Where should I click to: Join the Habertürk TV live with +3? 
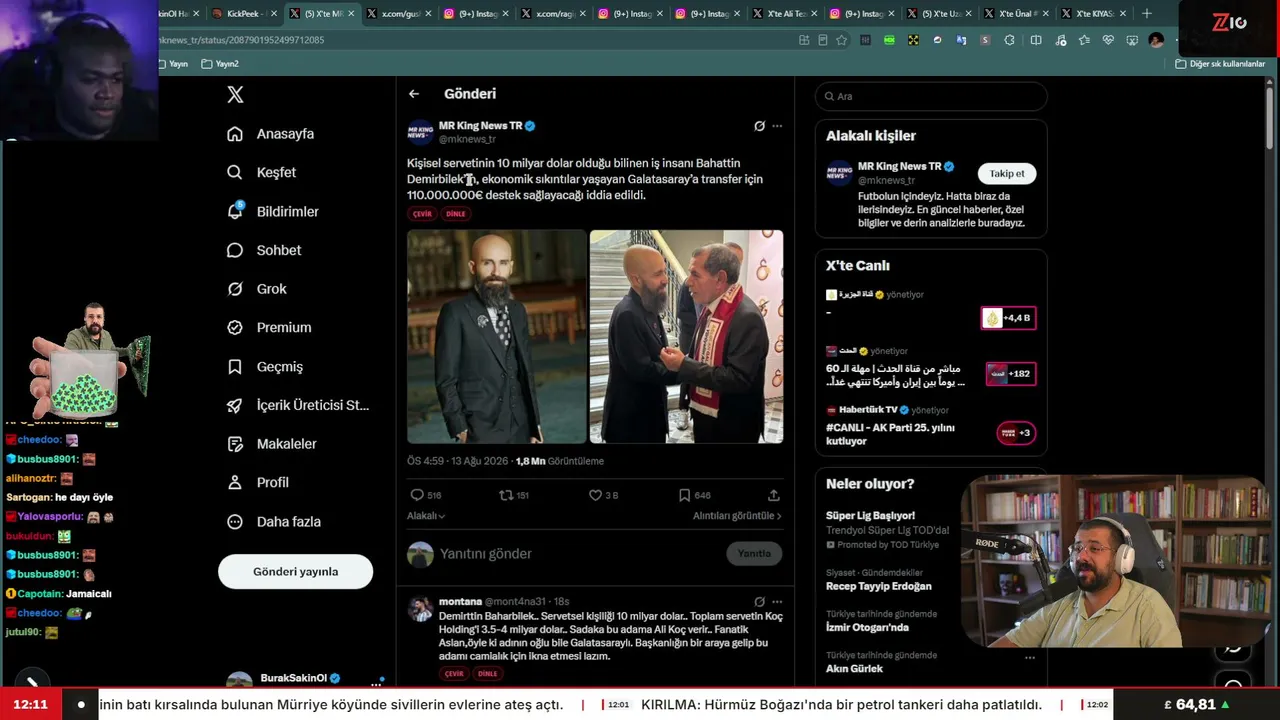tap(1016, 433)
